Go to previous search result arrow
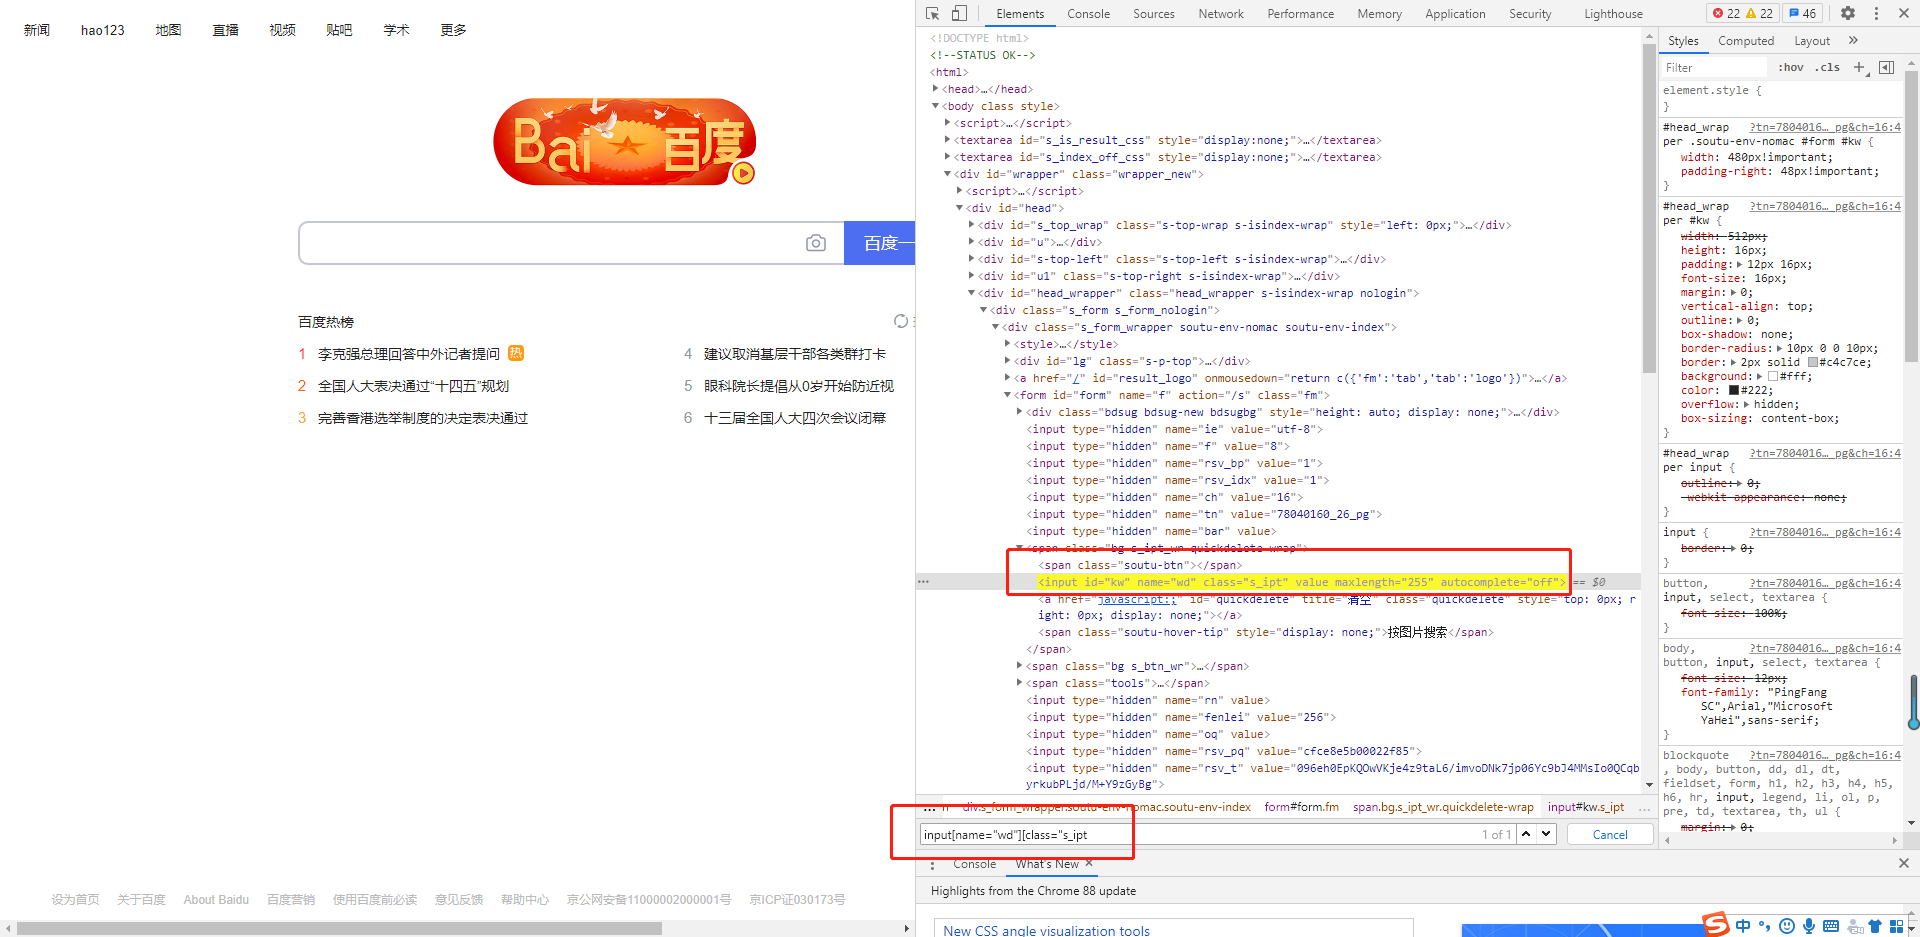This screenshot has width=1920, height=937. [1526, 834]
